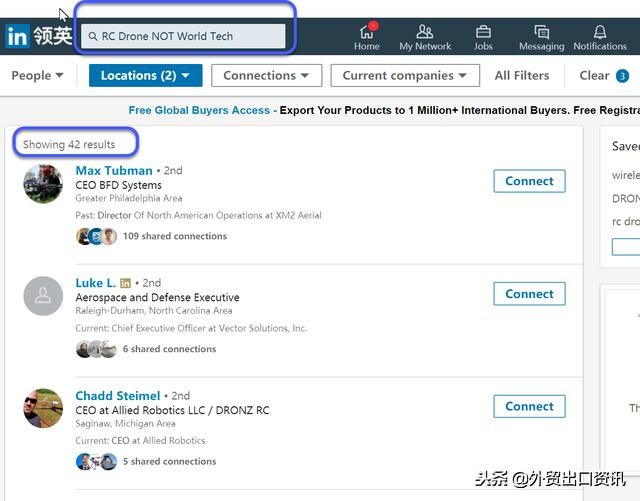Click the LinkedIn logo
This screenshot has height=501, width=640.
[x=18, y=36]
